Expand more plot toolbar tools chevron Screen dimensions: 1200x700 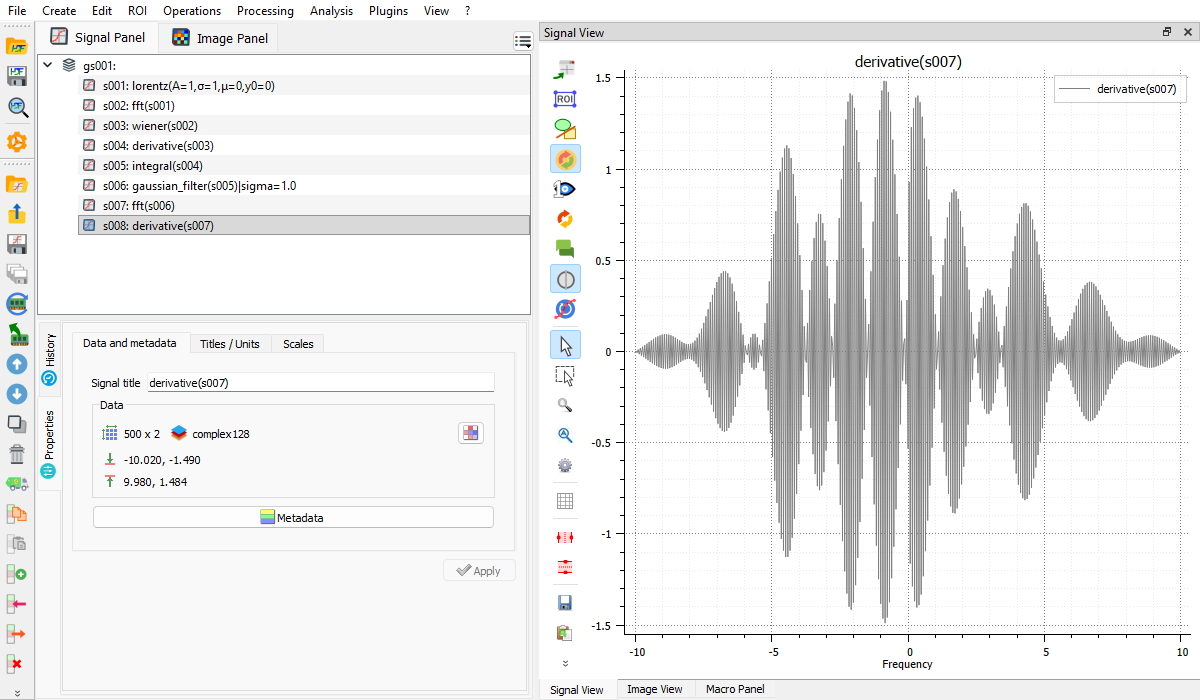(x=565, y=663)
